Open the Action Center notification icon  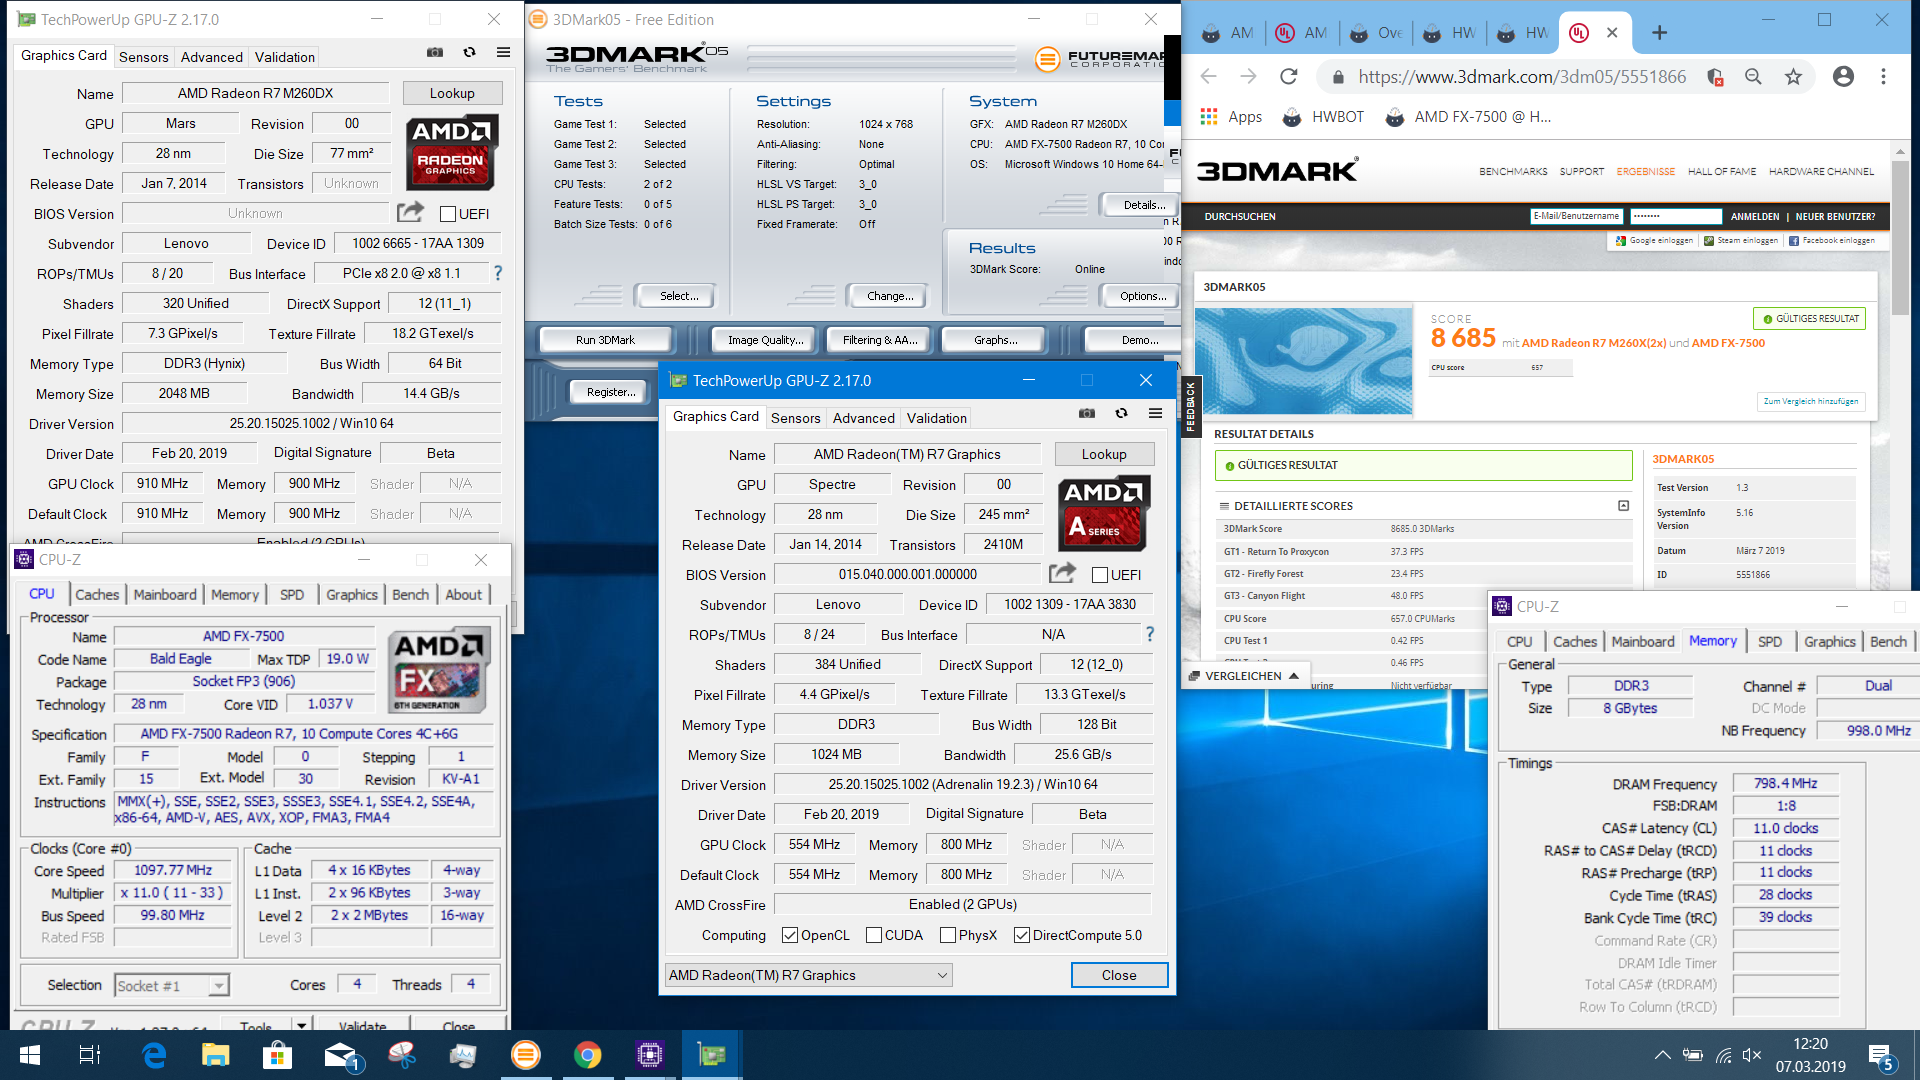1880,1056
